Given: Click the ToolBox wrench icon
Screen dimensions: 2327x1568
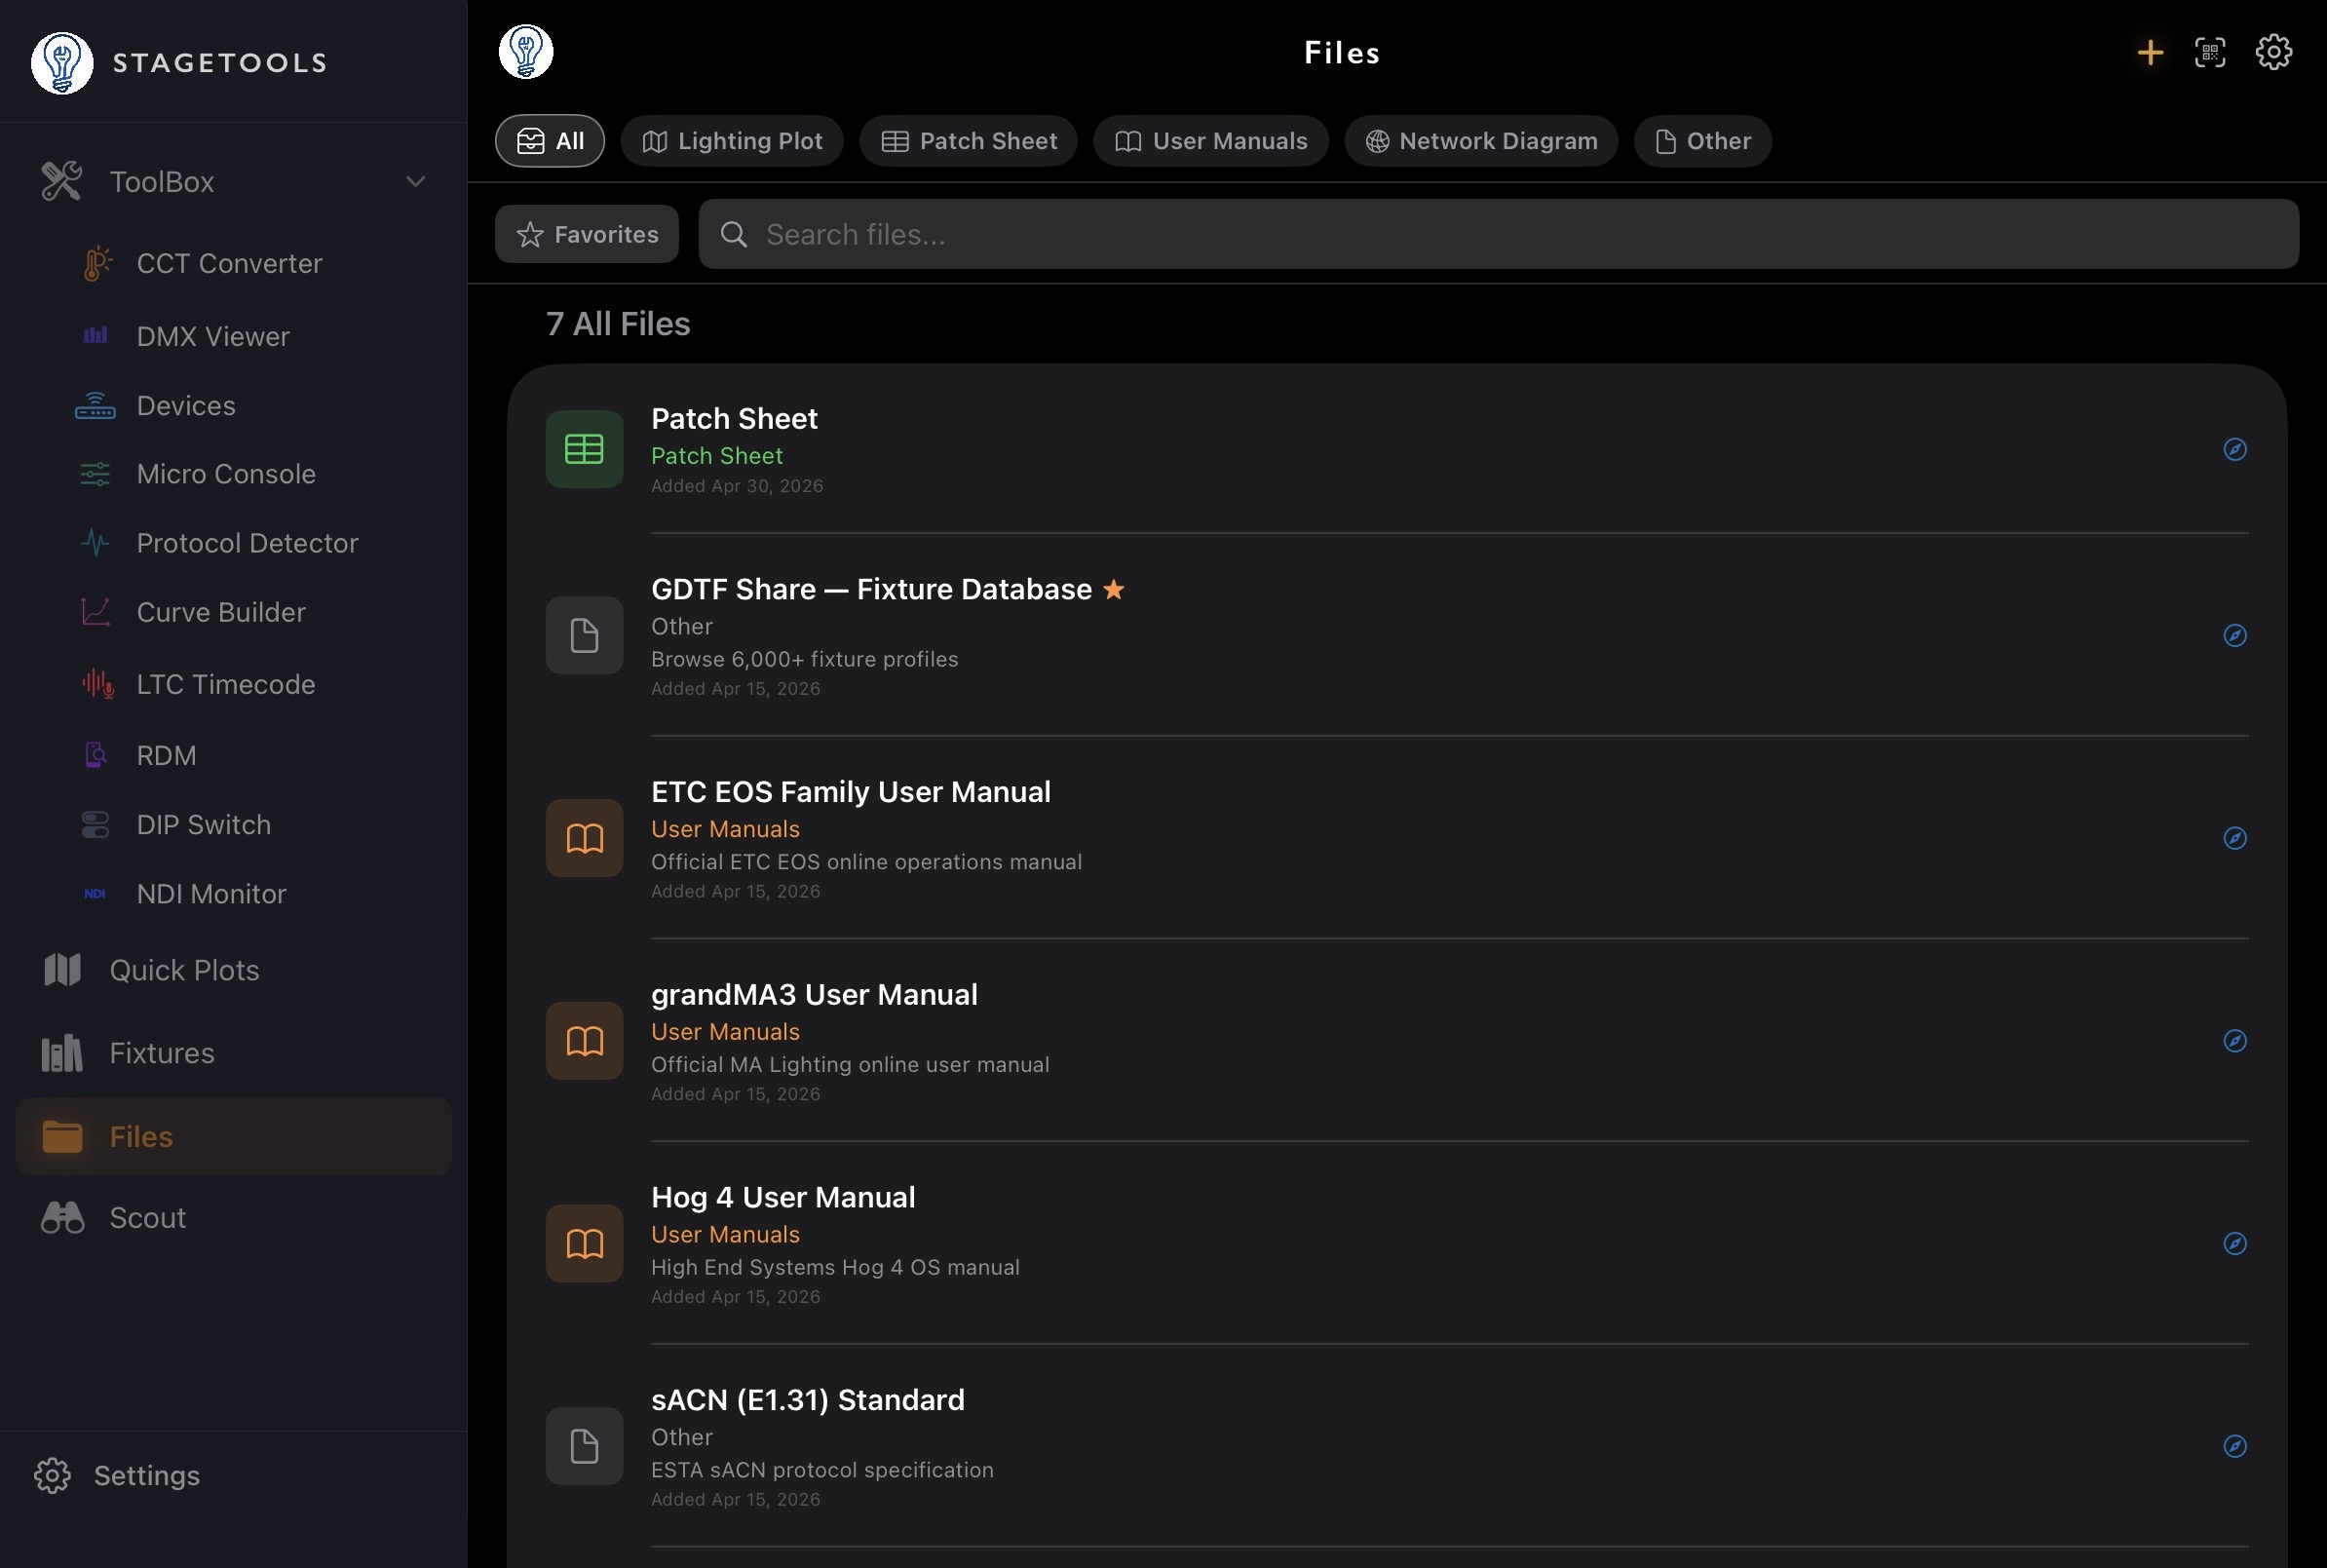Looking at the screenshot, I should tap(61, 181).
